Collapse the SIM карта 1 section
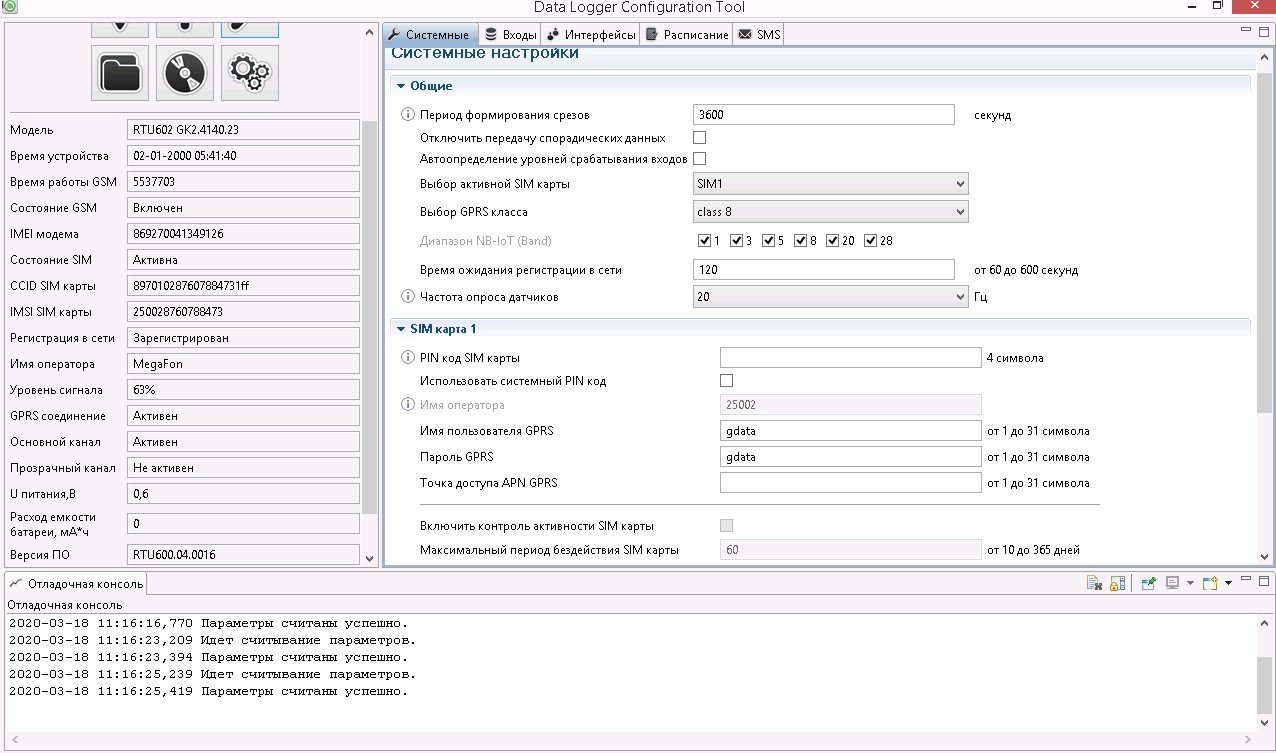Screen dimensions: 1276x753 coord(401,329)
